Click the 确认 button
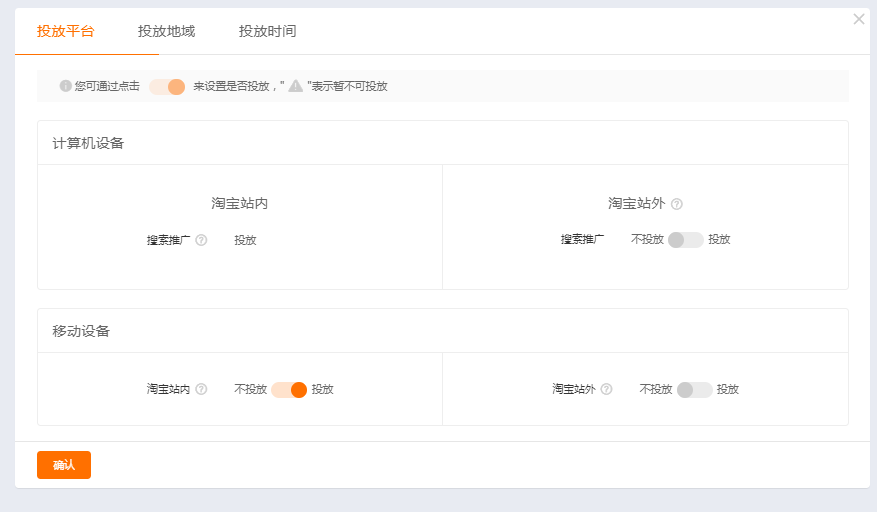877x512 pixels. (x=64, y=465)
